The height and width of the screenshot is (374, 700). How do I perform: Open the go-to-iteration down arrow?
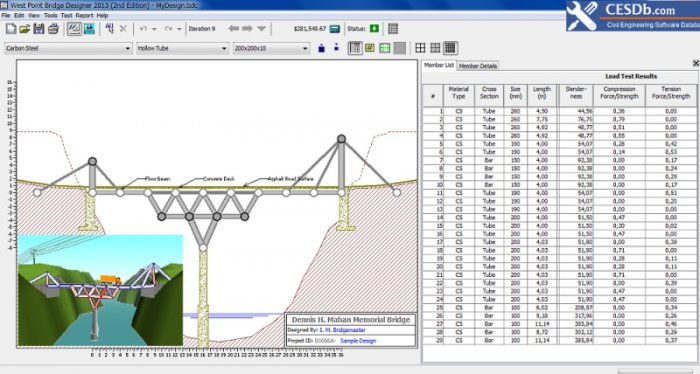point(262,29)
